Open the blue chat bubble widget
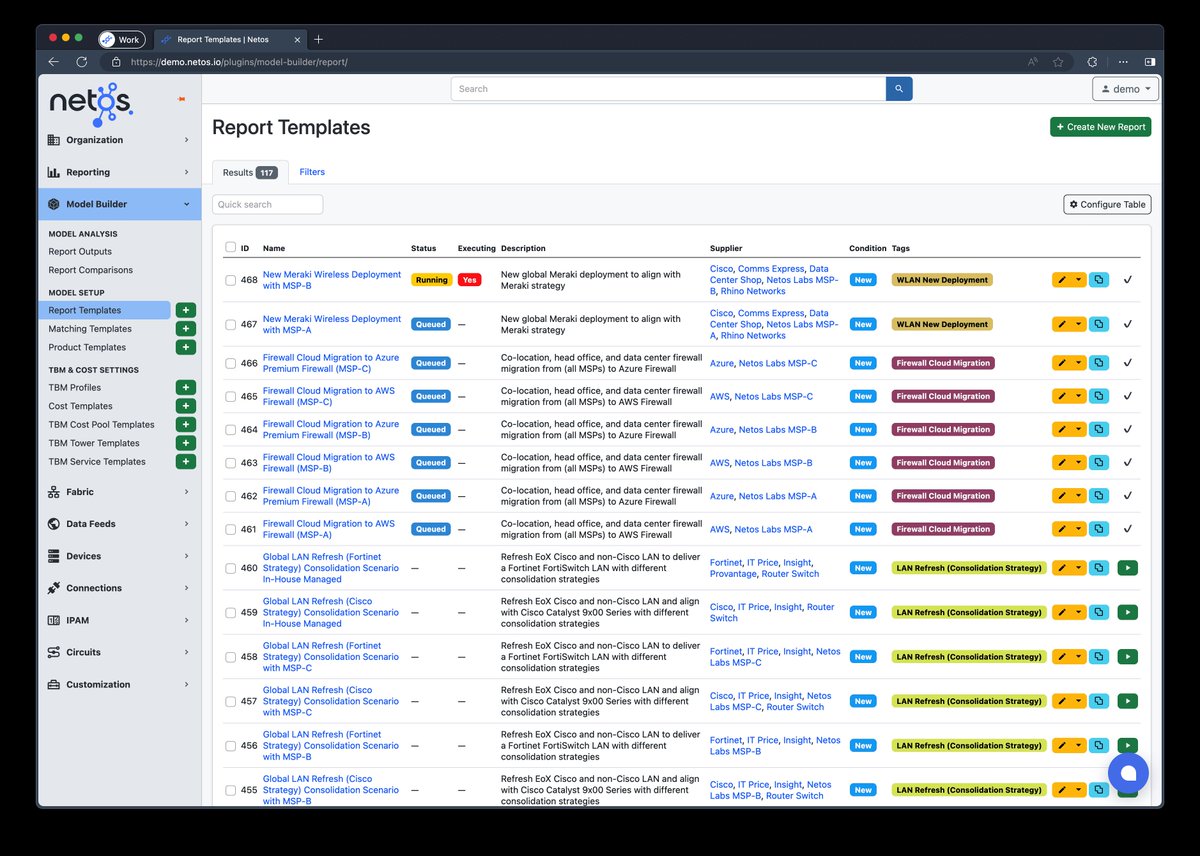This screenshot has width=1200, height=856. (1128, 772)
